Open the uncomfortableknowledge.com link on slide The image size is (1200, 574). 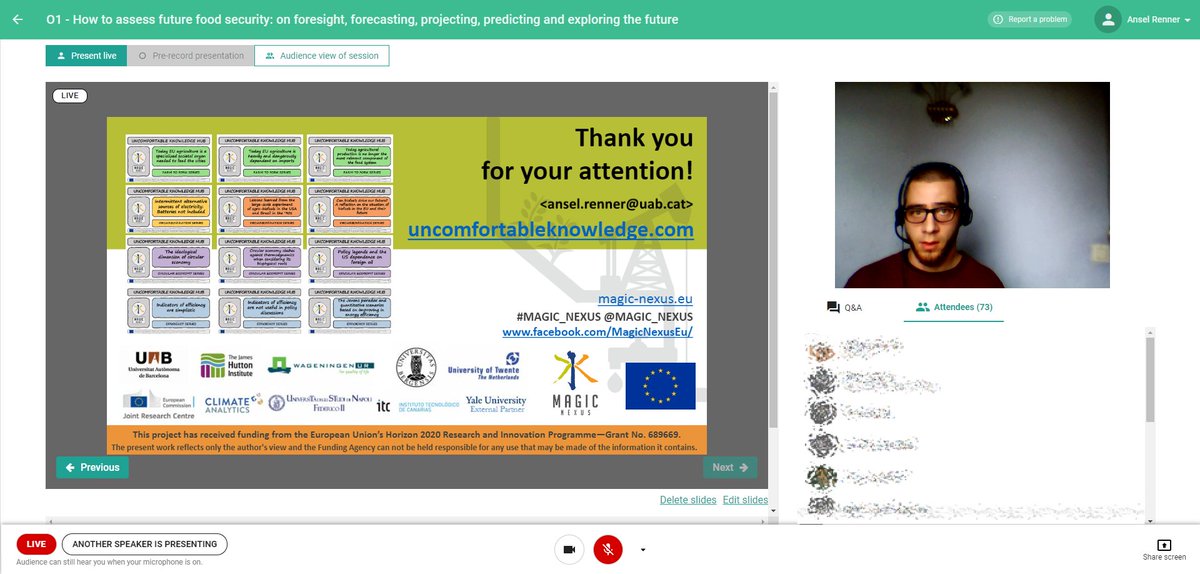(550, 229)
